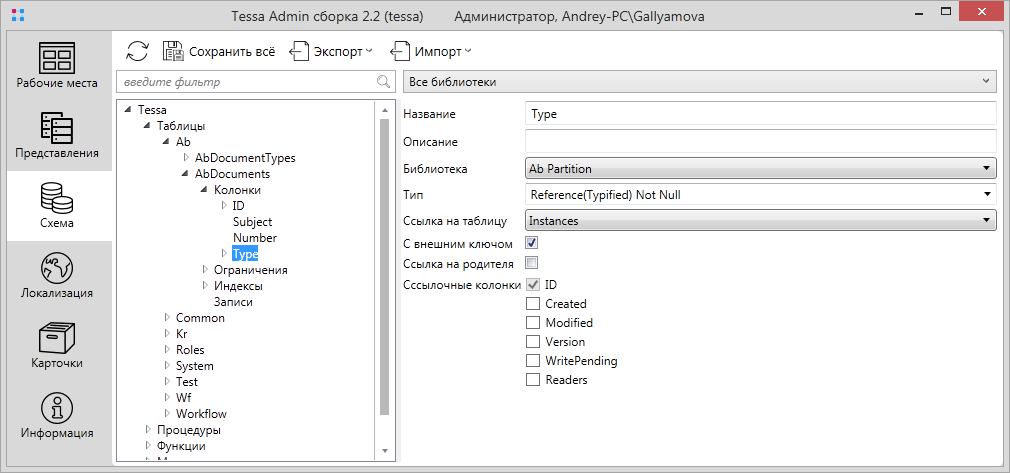1010x474 pixels.
Task: Collapse the Ab tree node
Action: coord(168,142)
